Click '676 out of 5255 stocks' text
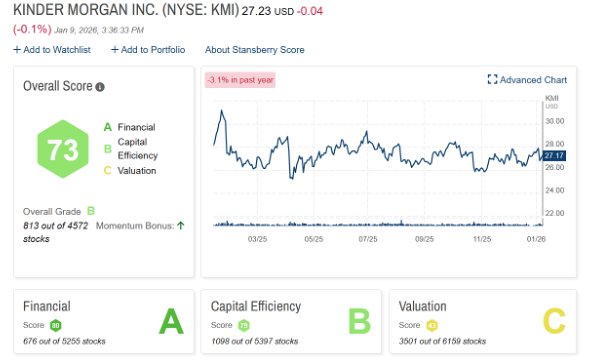This screenshot has width=590, height=360. pos(64,341)
